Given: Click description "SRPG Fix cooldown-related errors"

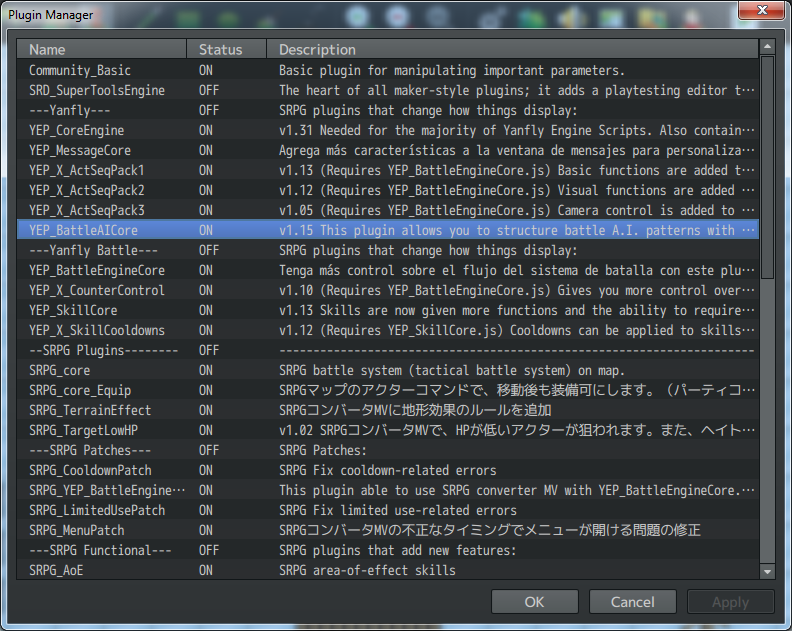Looking at the screenshot, I should 387,470.
